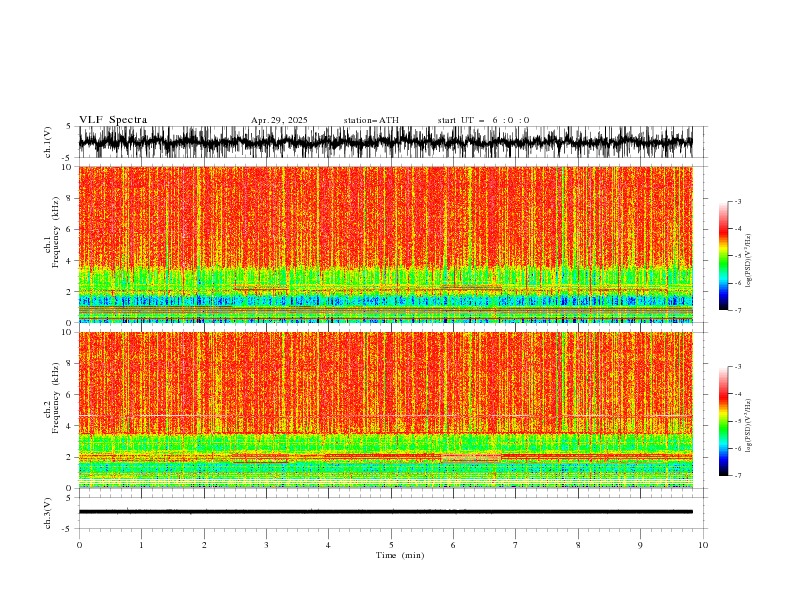The image size is (792, 612).
Task: Click the ch.3 waveform trace
Action: coord(385,512)
